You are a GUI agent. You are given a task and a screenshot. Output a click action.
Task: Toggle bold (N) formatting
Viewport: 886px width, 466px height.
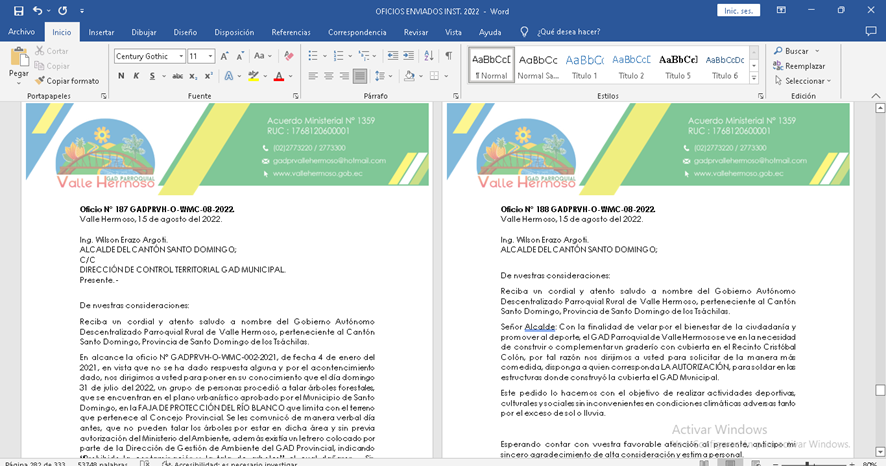coord(121,76)
